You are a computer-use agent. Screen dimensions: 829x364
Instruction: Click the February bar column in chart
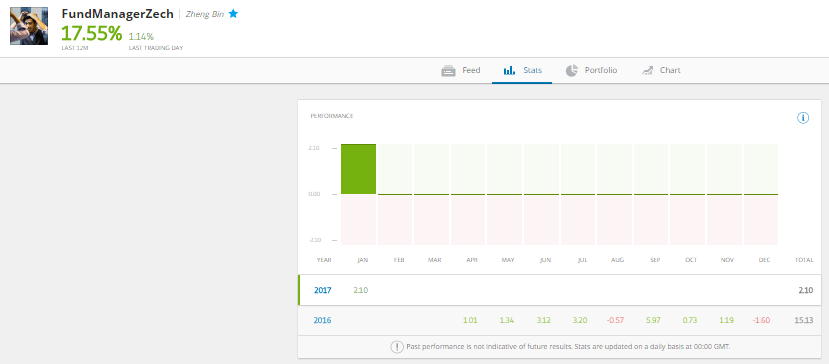click(395, 194)
